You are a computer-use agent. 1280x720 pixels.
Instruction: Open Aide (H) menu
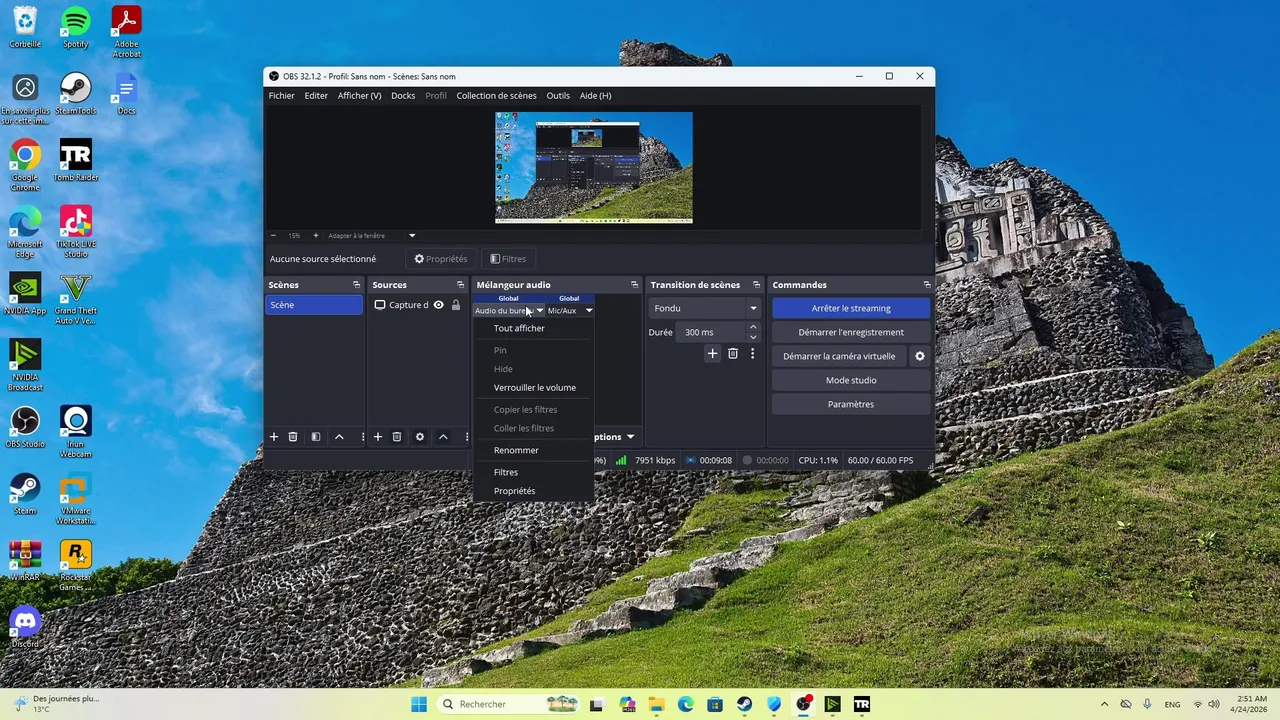pyautogui.click(x=595, y=96)
